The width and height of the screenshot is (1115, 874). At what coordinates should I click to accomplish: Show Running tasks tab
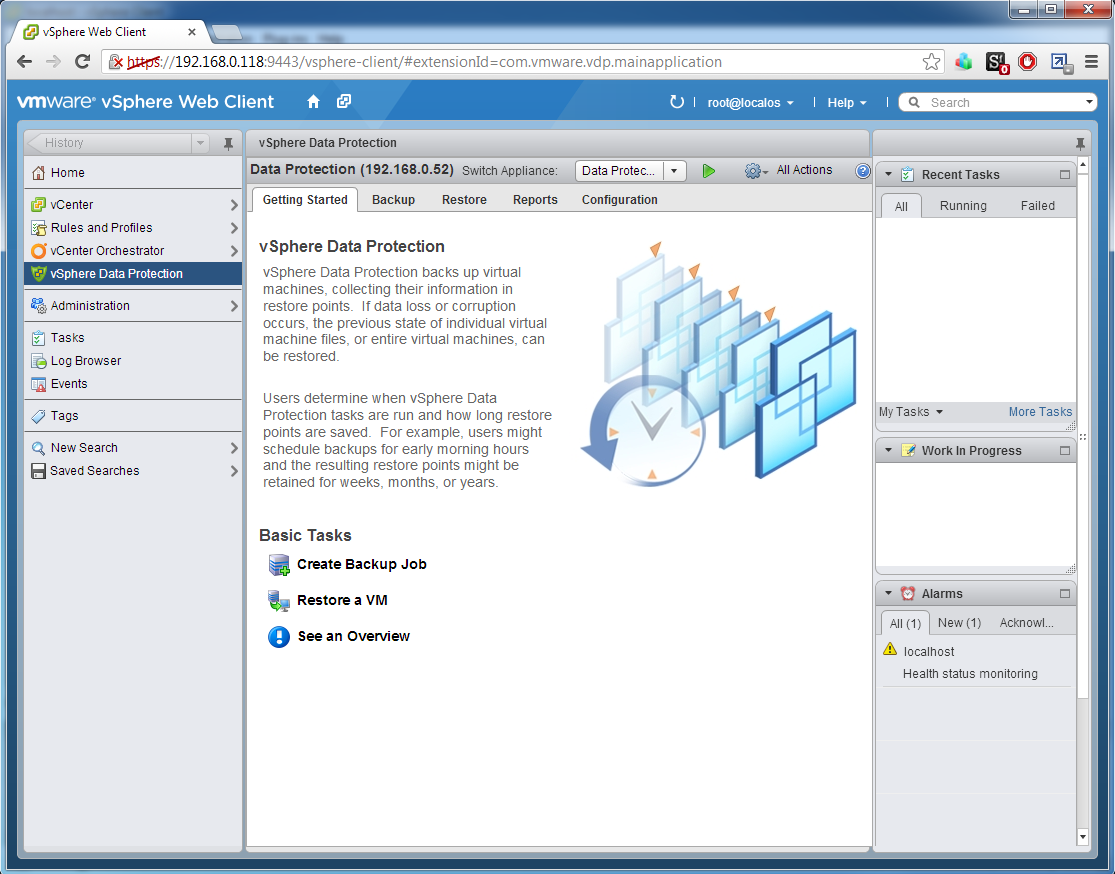pos(963,206)
